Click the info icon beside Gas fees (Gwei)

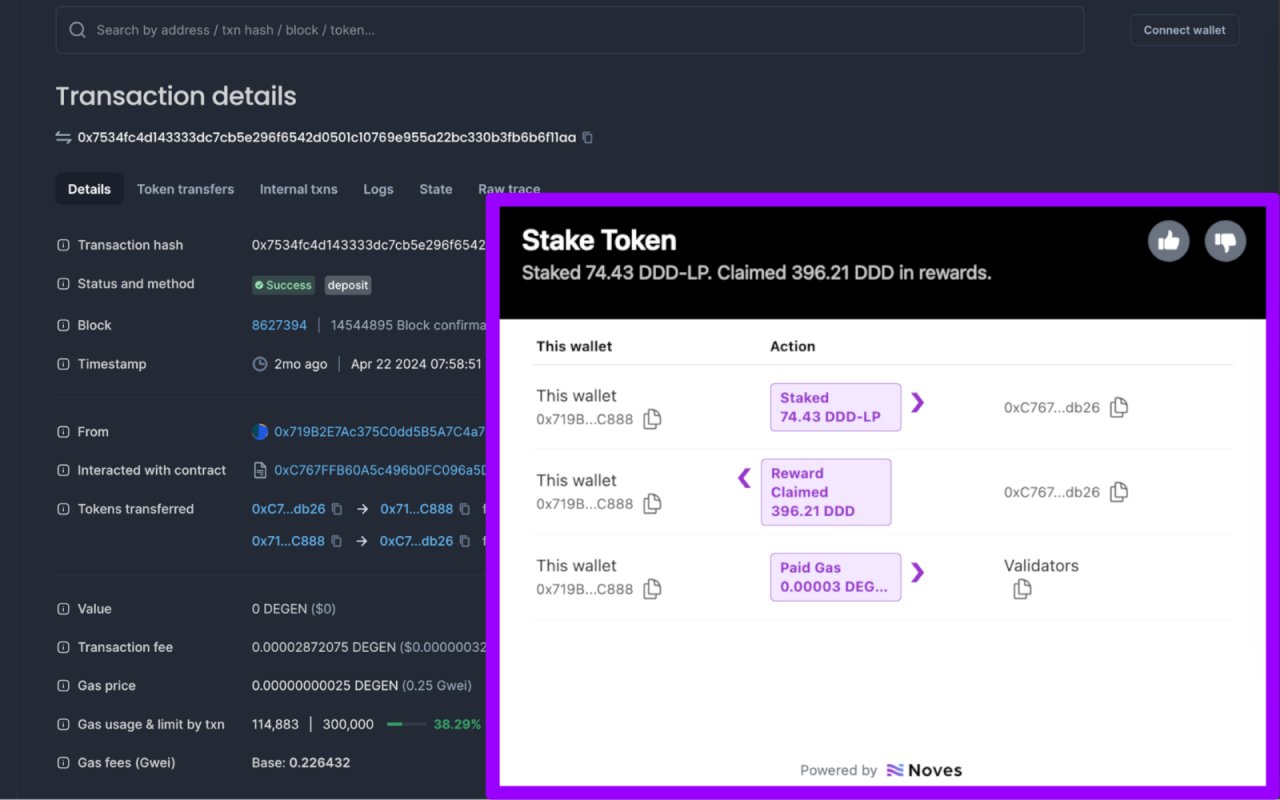(x=63, y=763)
